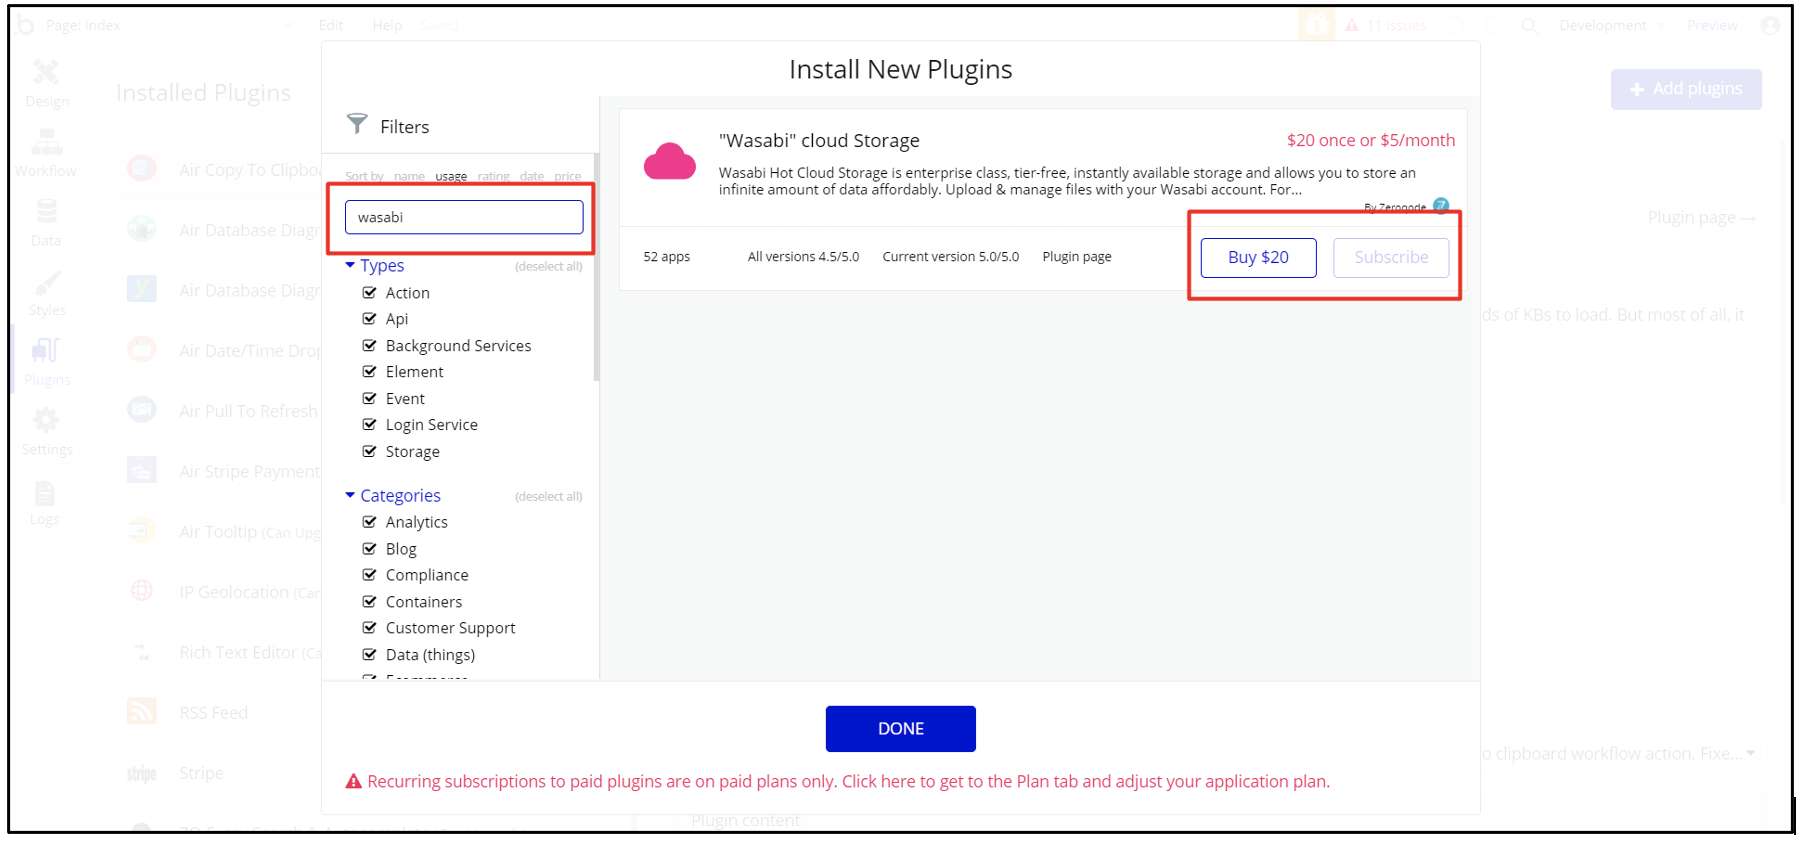Click the filters panel vertical scrollbar
Image resolution: width=1802 pixels, height=842 pixels.
coord(597,267)
